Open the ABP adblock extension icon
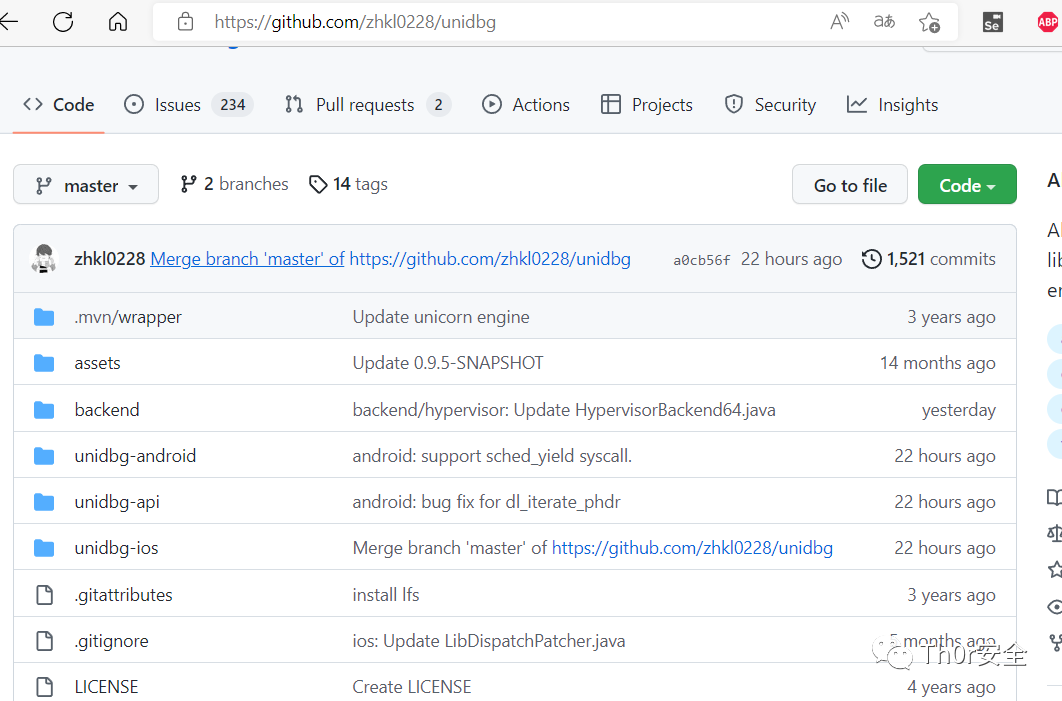Viewport: 1062px width, 701px height. pos(1048,22)
